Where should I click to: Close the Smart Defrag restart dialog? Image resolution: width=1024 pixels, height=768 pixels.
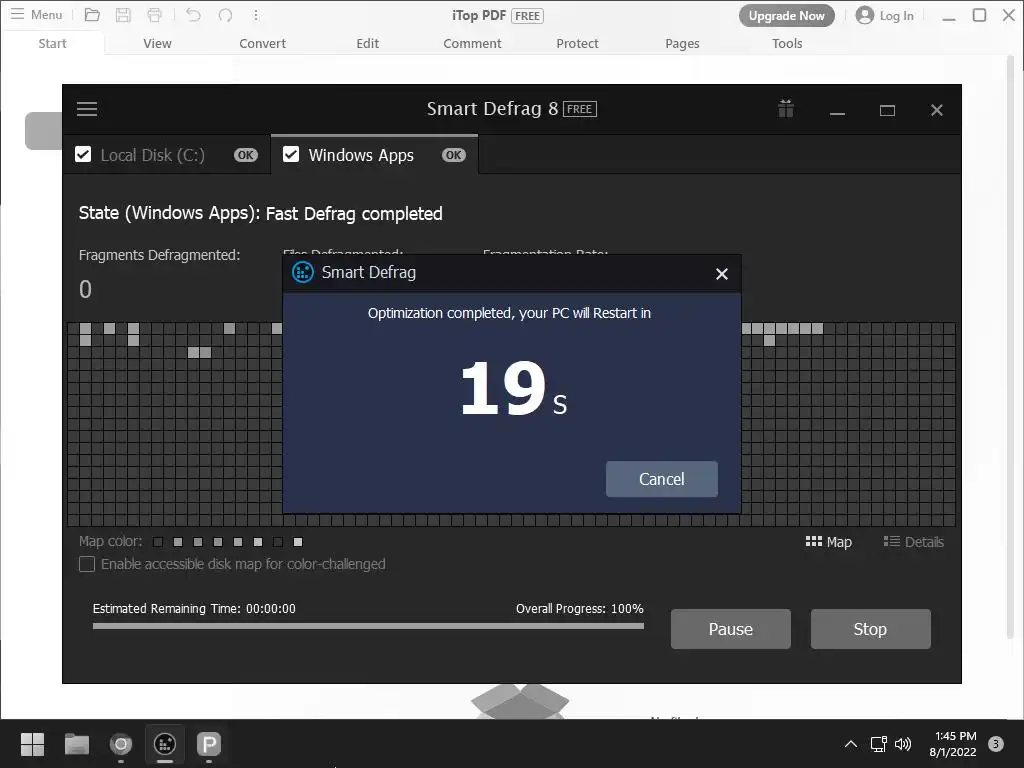click(722, 274)
